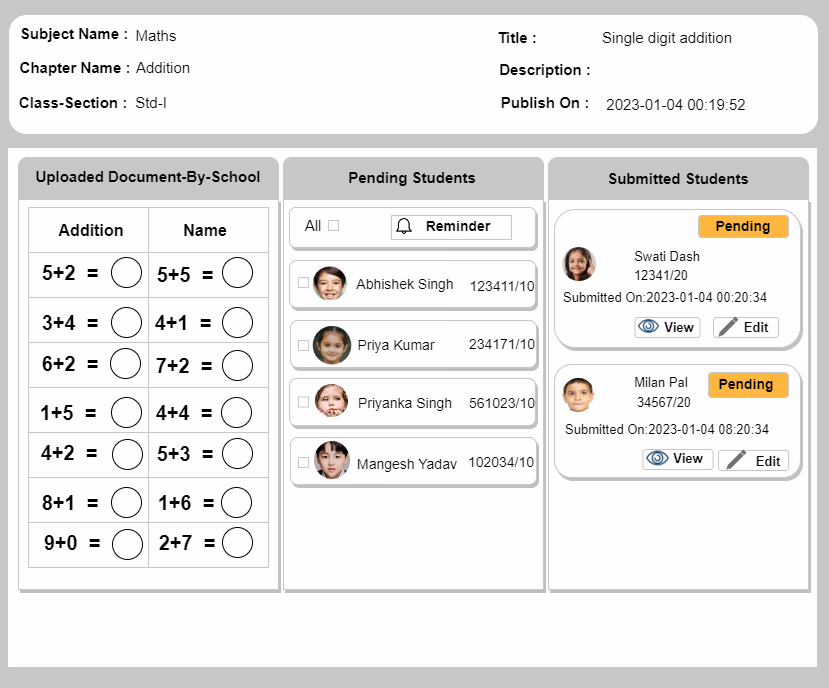Screen dimensions: 829x688
Task: Click the name Milan Pal
Action: 661,382
